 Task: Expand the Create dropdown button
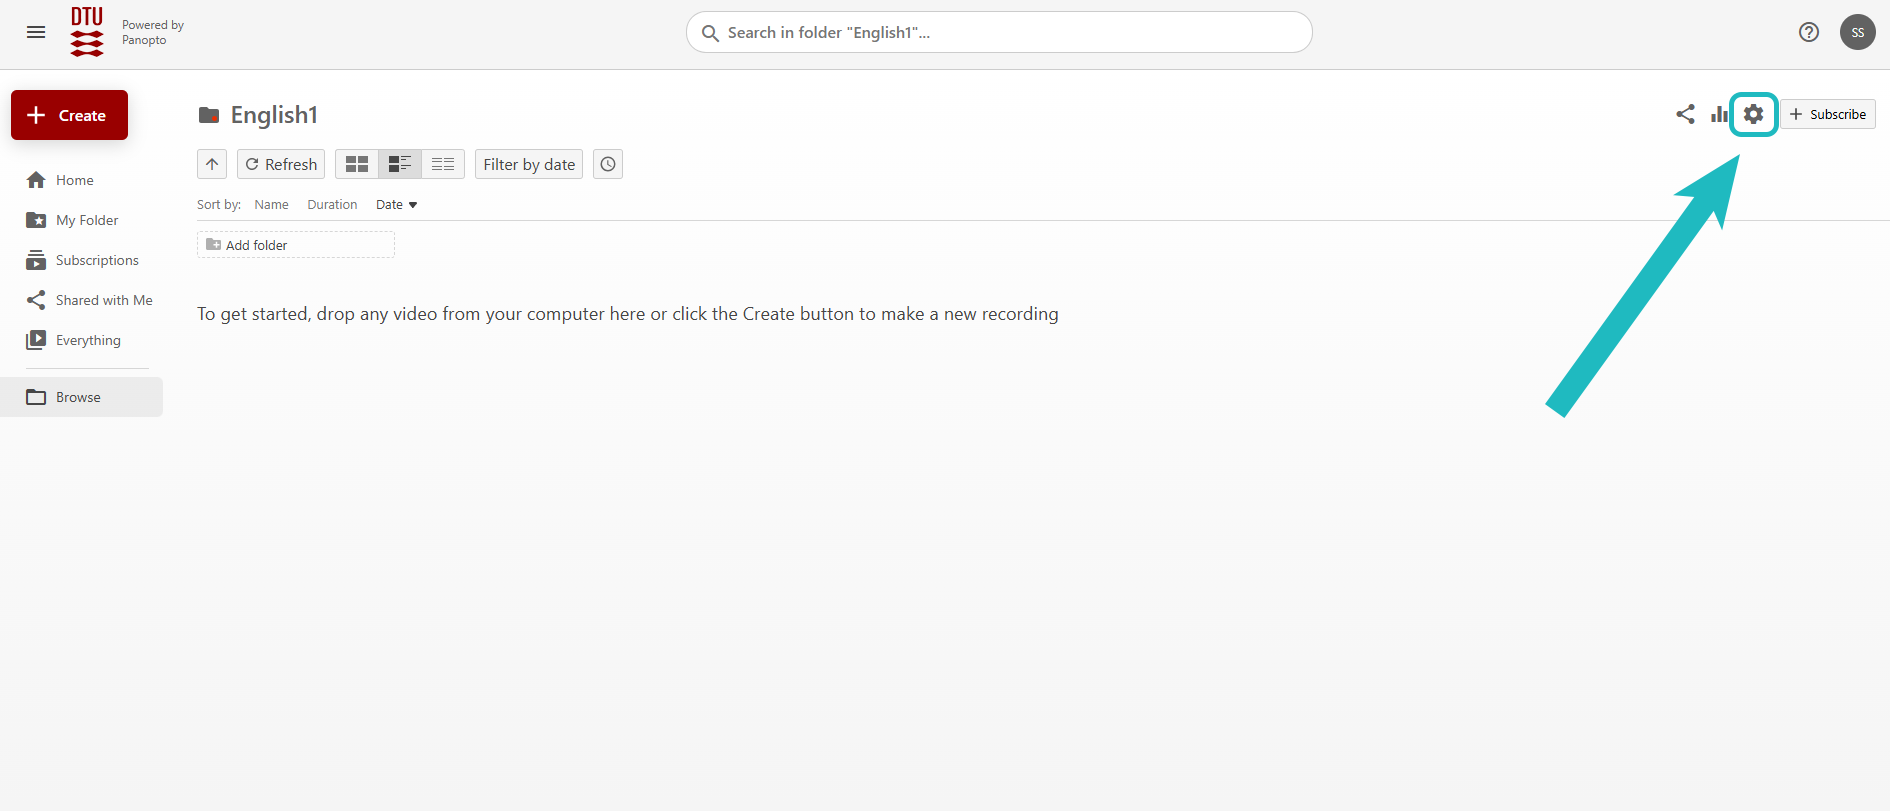coord(69,115)
